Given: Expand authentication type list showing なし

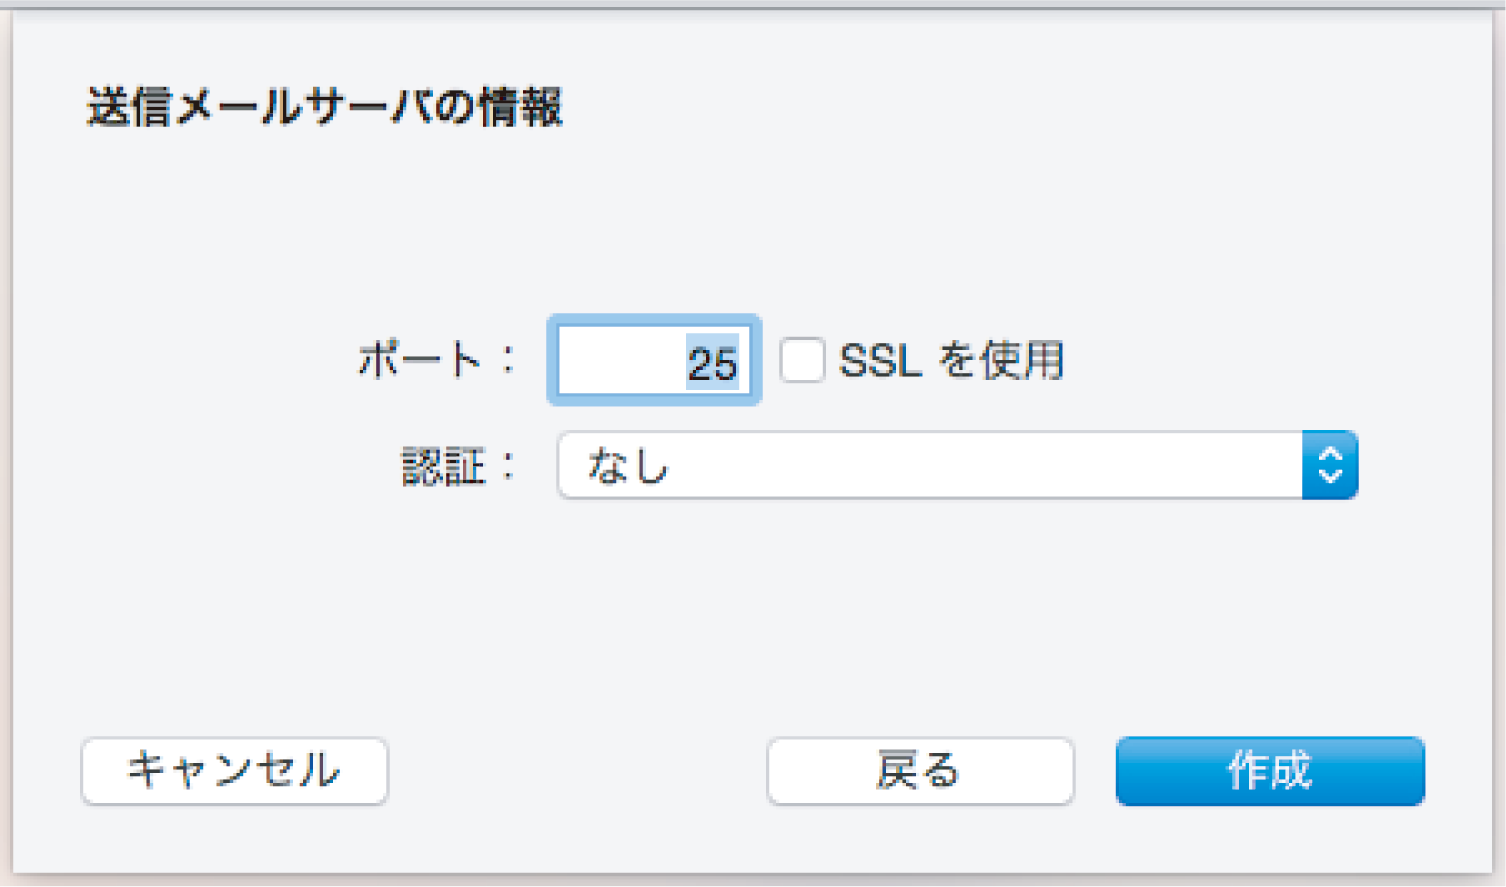Looking at the screenshot, I should coord(957,465).
